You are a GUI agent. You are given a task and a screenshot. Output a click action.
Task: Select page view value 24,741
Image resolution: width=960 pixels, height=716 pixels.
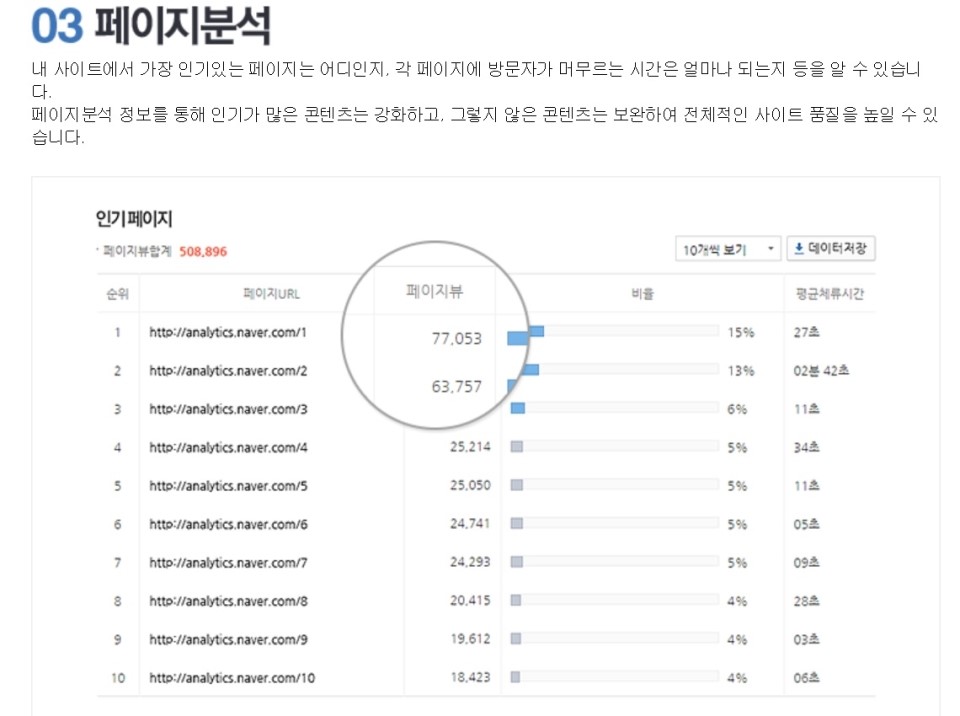click(x=470, y=524)
